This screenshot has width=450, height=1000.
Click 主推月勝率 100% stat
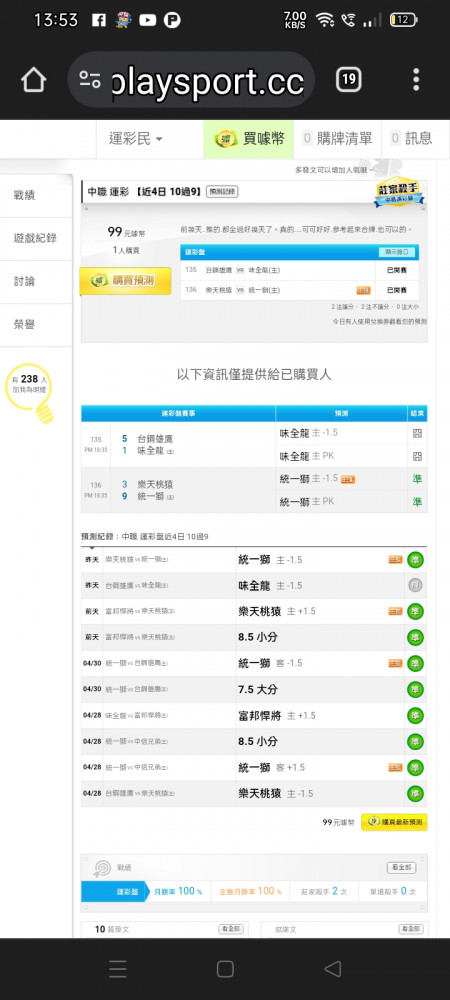[x=250, y=892]
